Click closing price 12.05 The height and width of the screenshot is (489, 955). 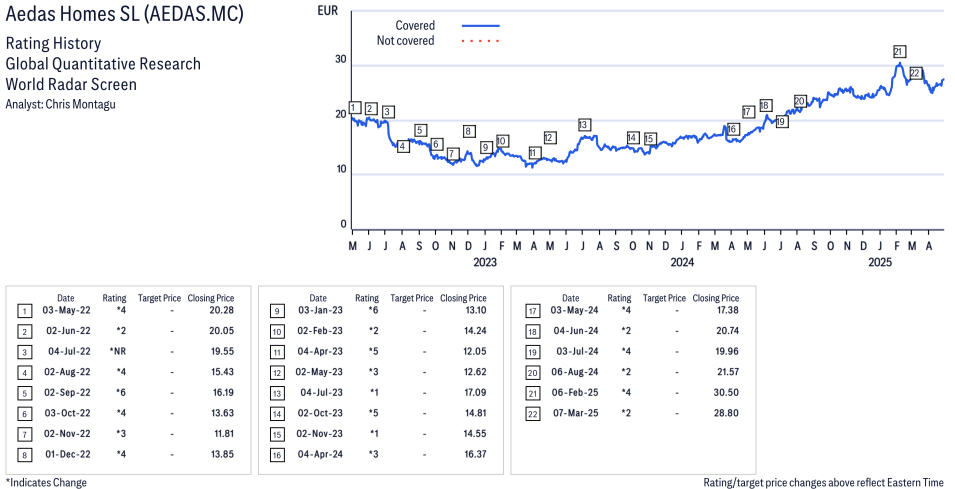pyautogui.click(x=475, y=351)
